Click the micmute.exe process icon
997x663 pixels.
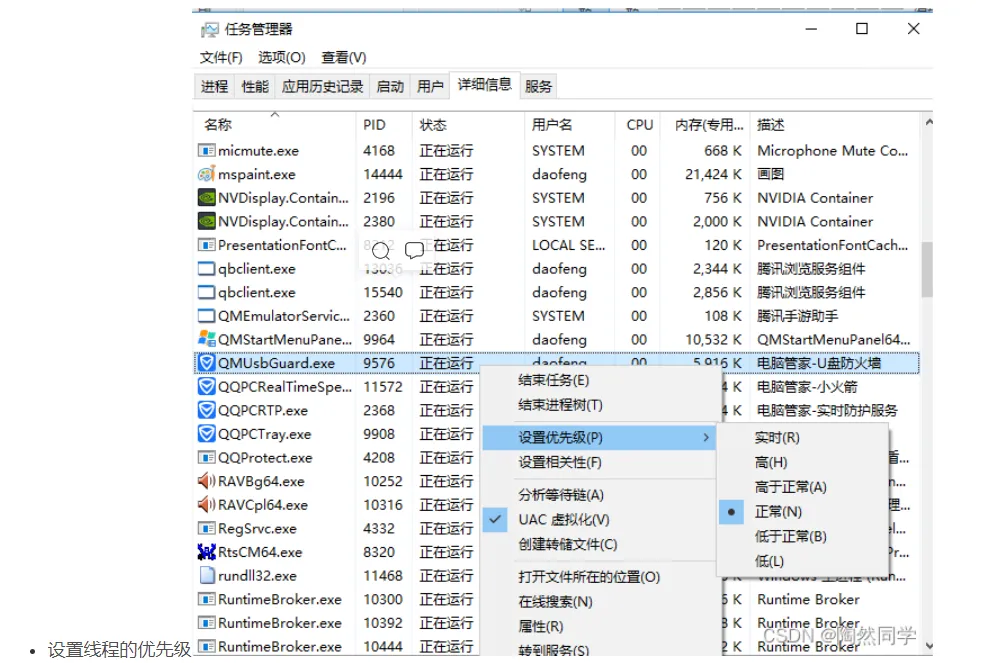pos(206,151)
